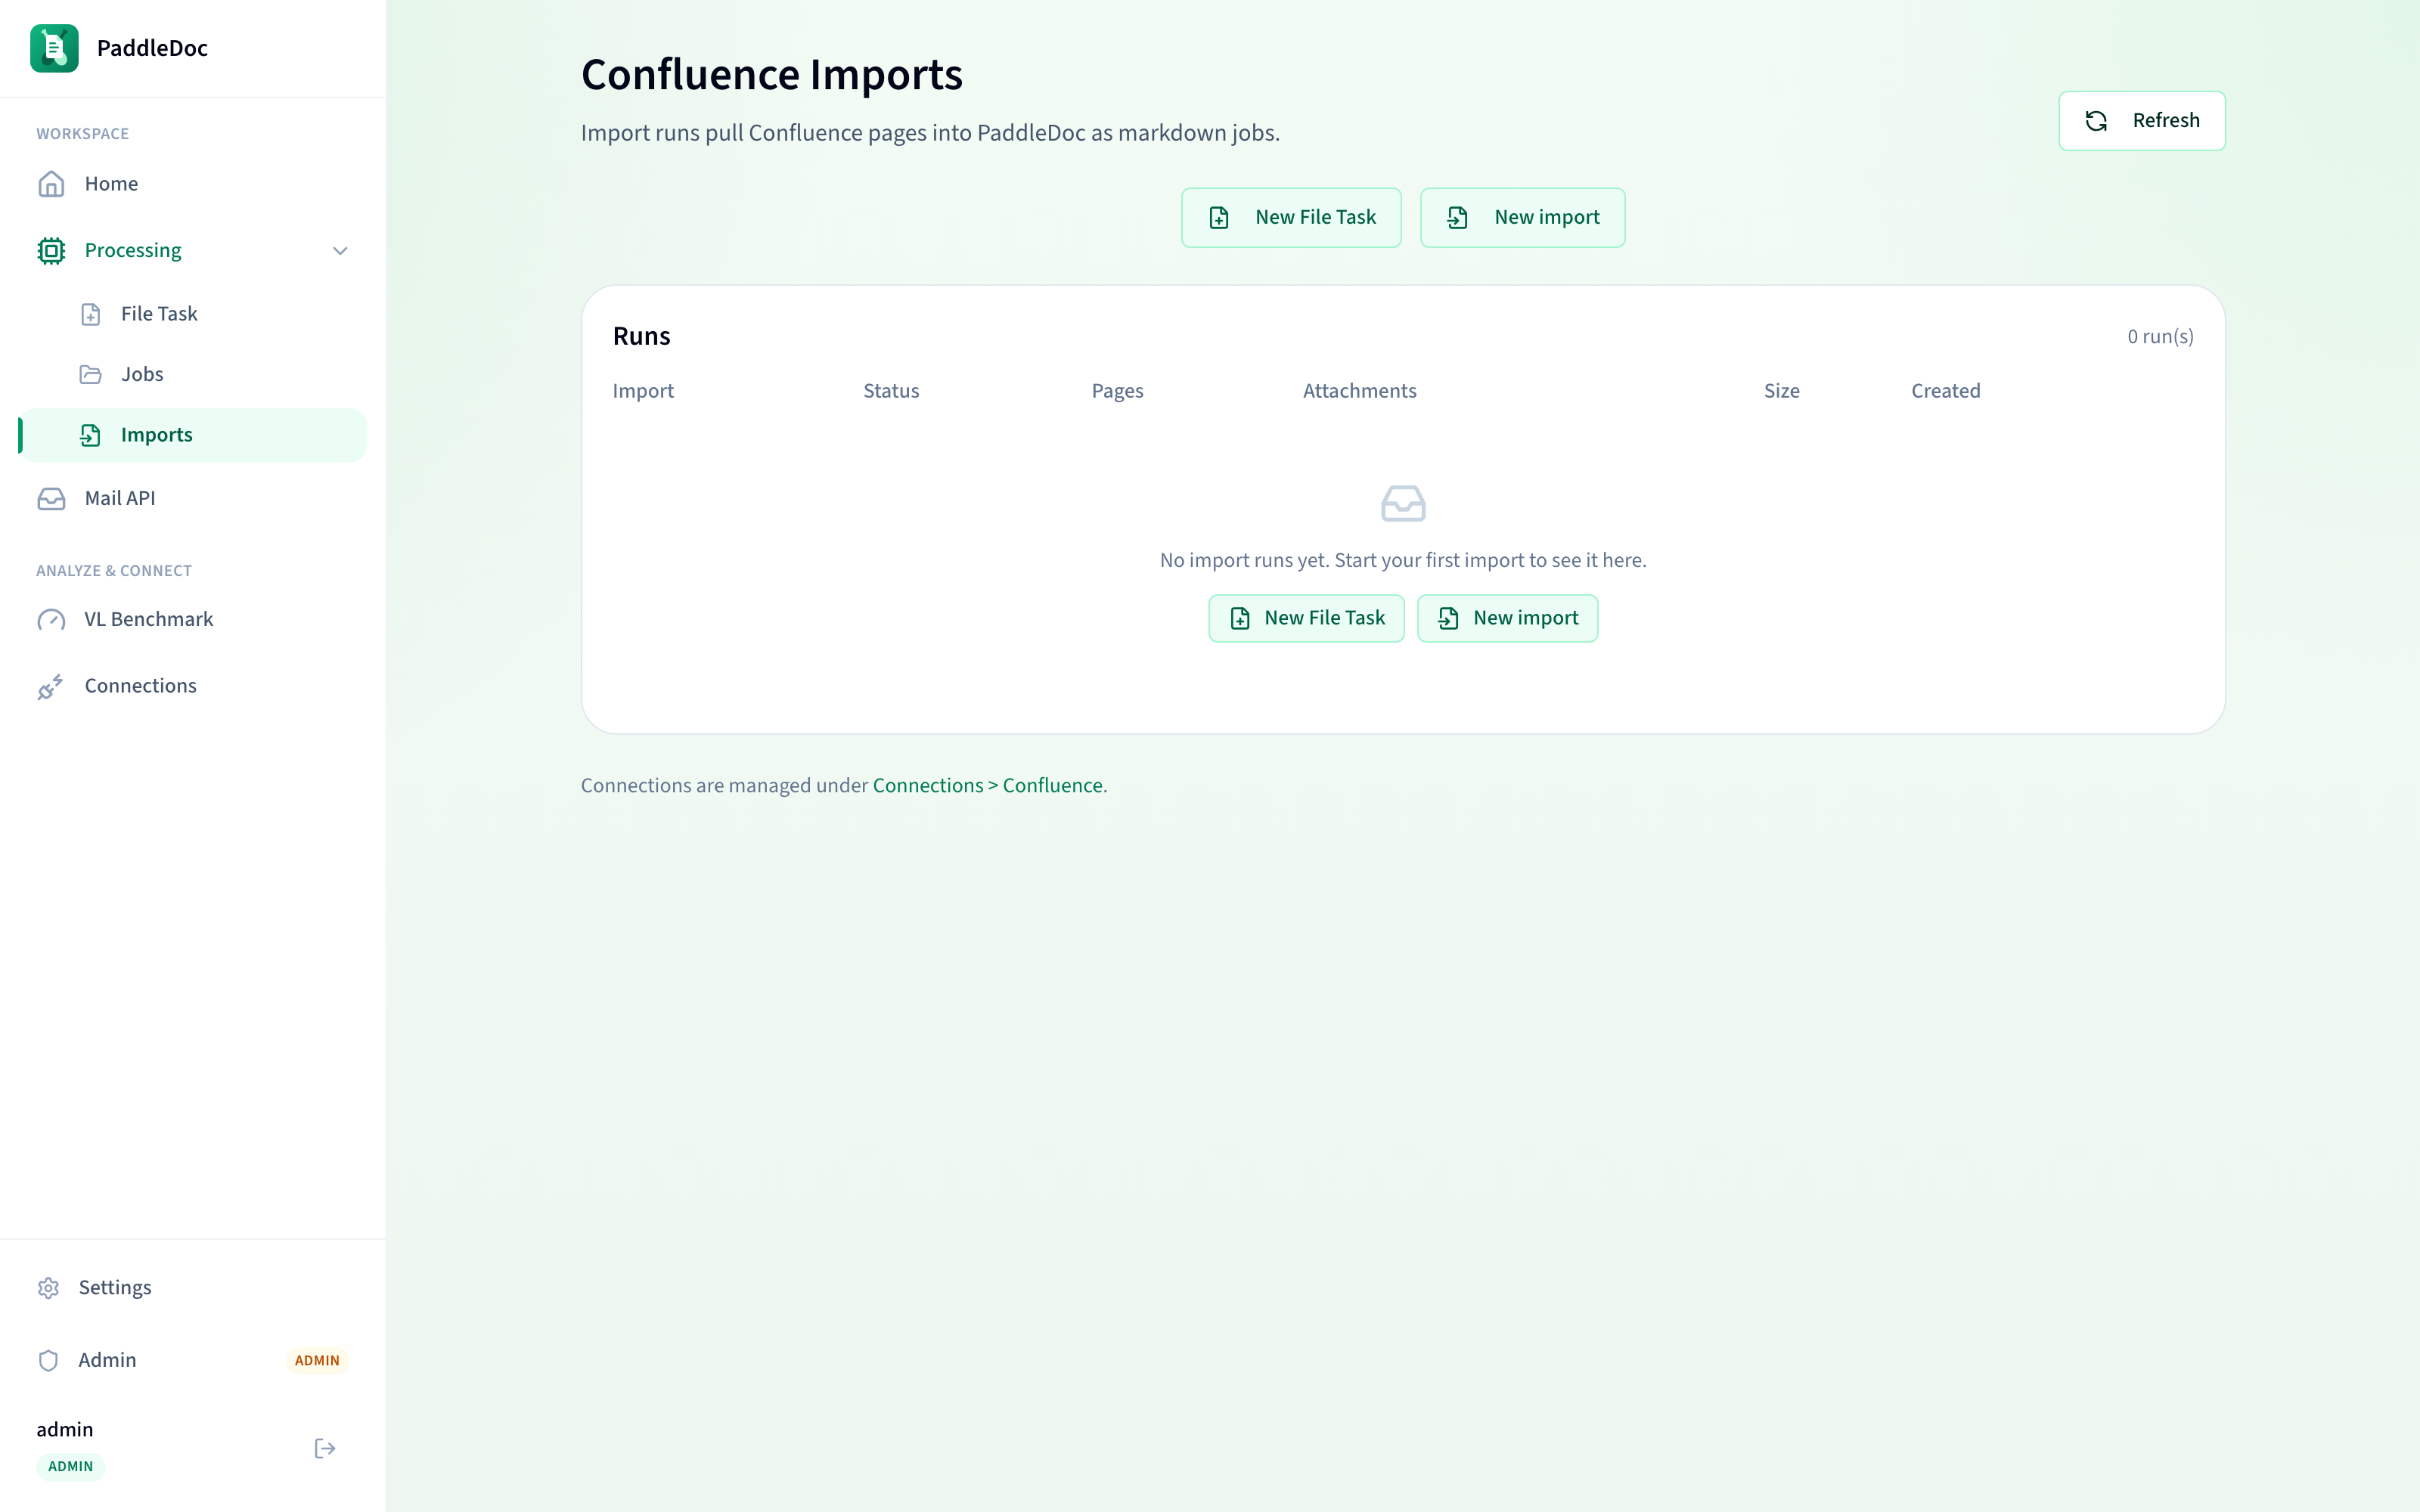Click the green ADMIN badge under username
Screen dimensions: 2420x1512
pyautogui.click(x=70, y=1466)
